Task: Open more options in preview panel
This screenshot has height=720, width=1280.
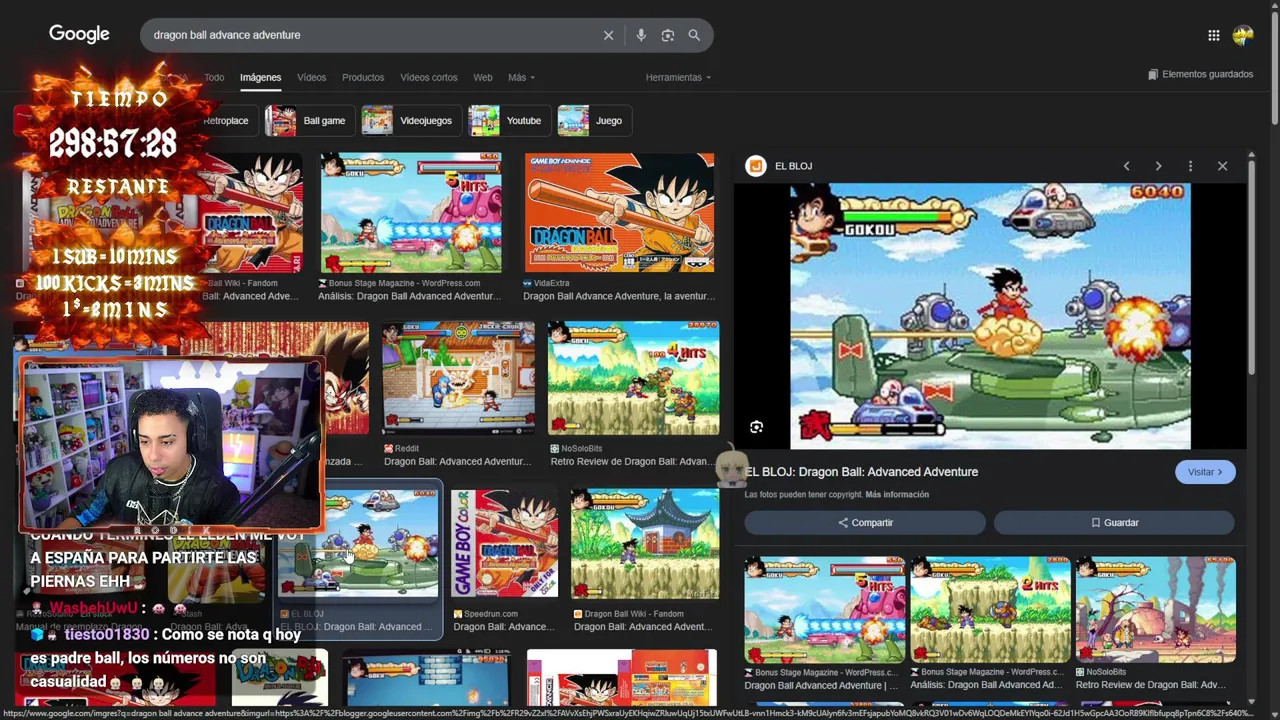Action: click(1190, 166)
